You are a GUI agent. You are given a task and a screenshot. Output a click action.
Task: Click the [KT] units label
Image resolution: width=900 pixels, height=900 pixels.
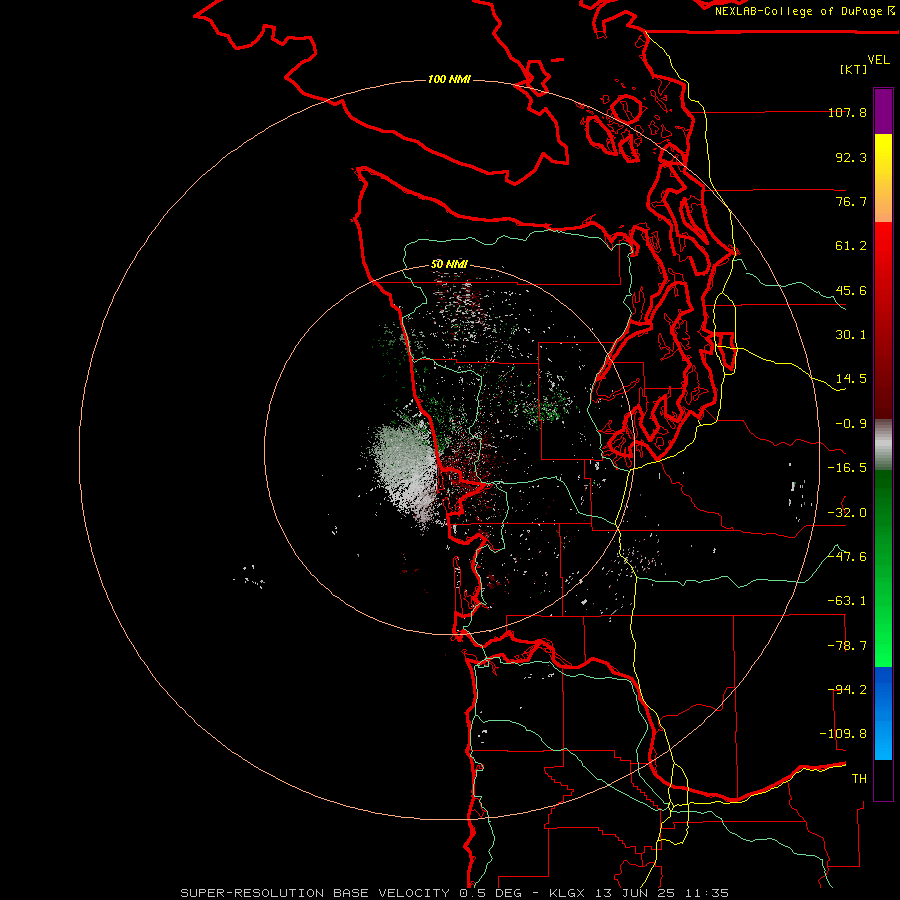tap(854, 69)
